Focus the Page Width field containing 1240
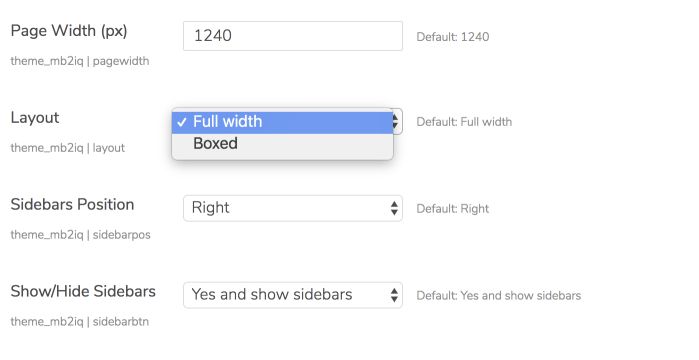 [293, 36]
